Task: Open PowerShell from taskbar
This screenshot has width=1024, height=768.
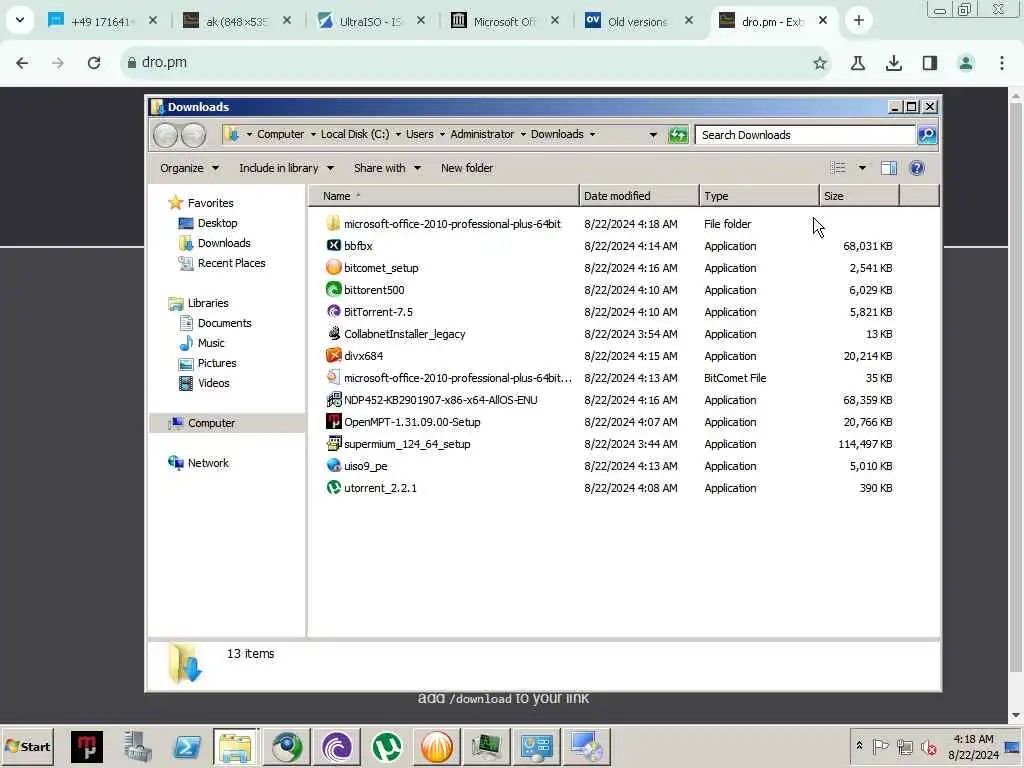Action: pos(187,746)
